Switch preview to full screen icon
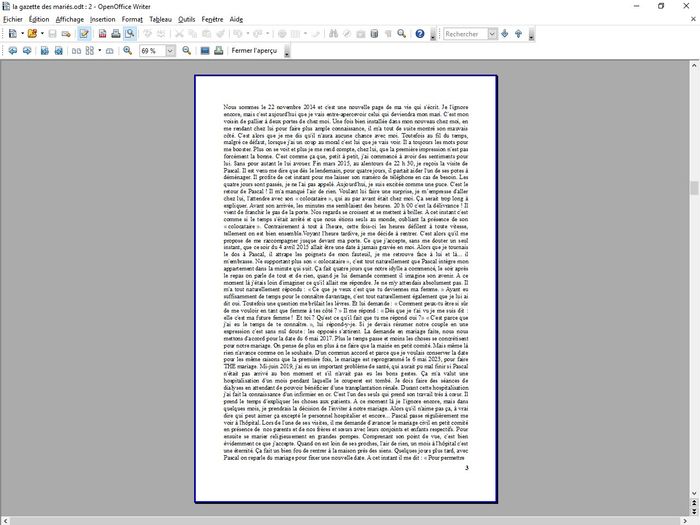The image size is (700, 525). tap(205, 51)
